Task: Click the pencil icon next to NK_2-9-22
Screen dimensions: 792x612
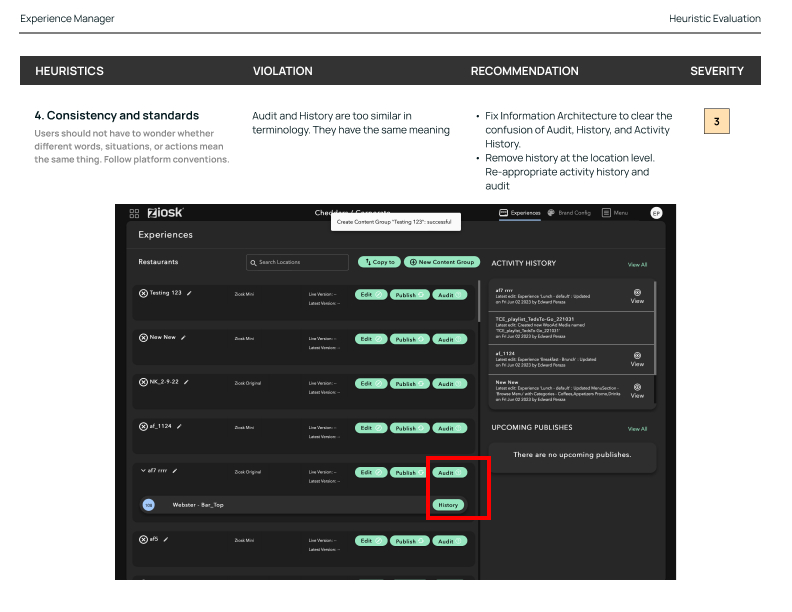Action: click(185, 381)
